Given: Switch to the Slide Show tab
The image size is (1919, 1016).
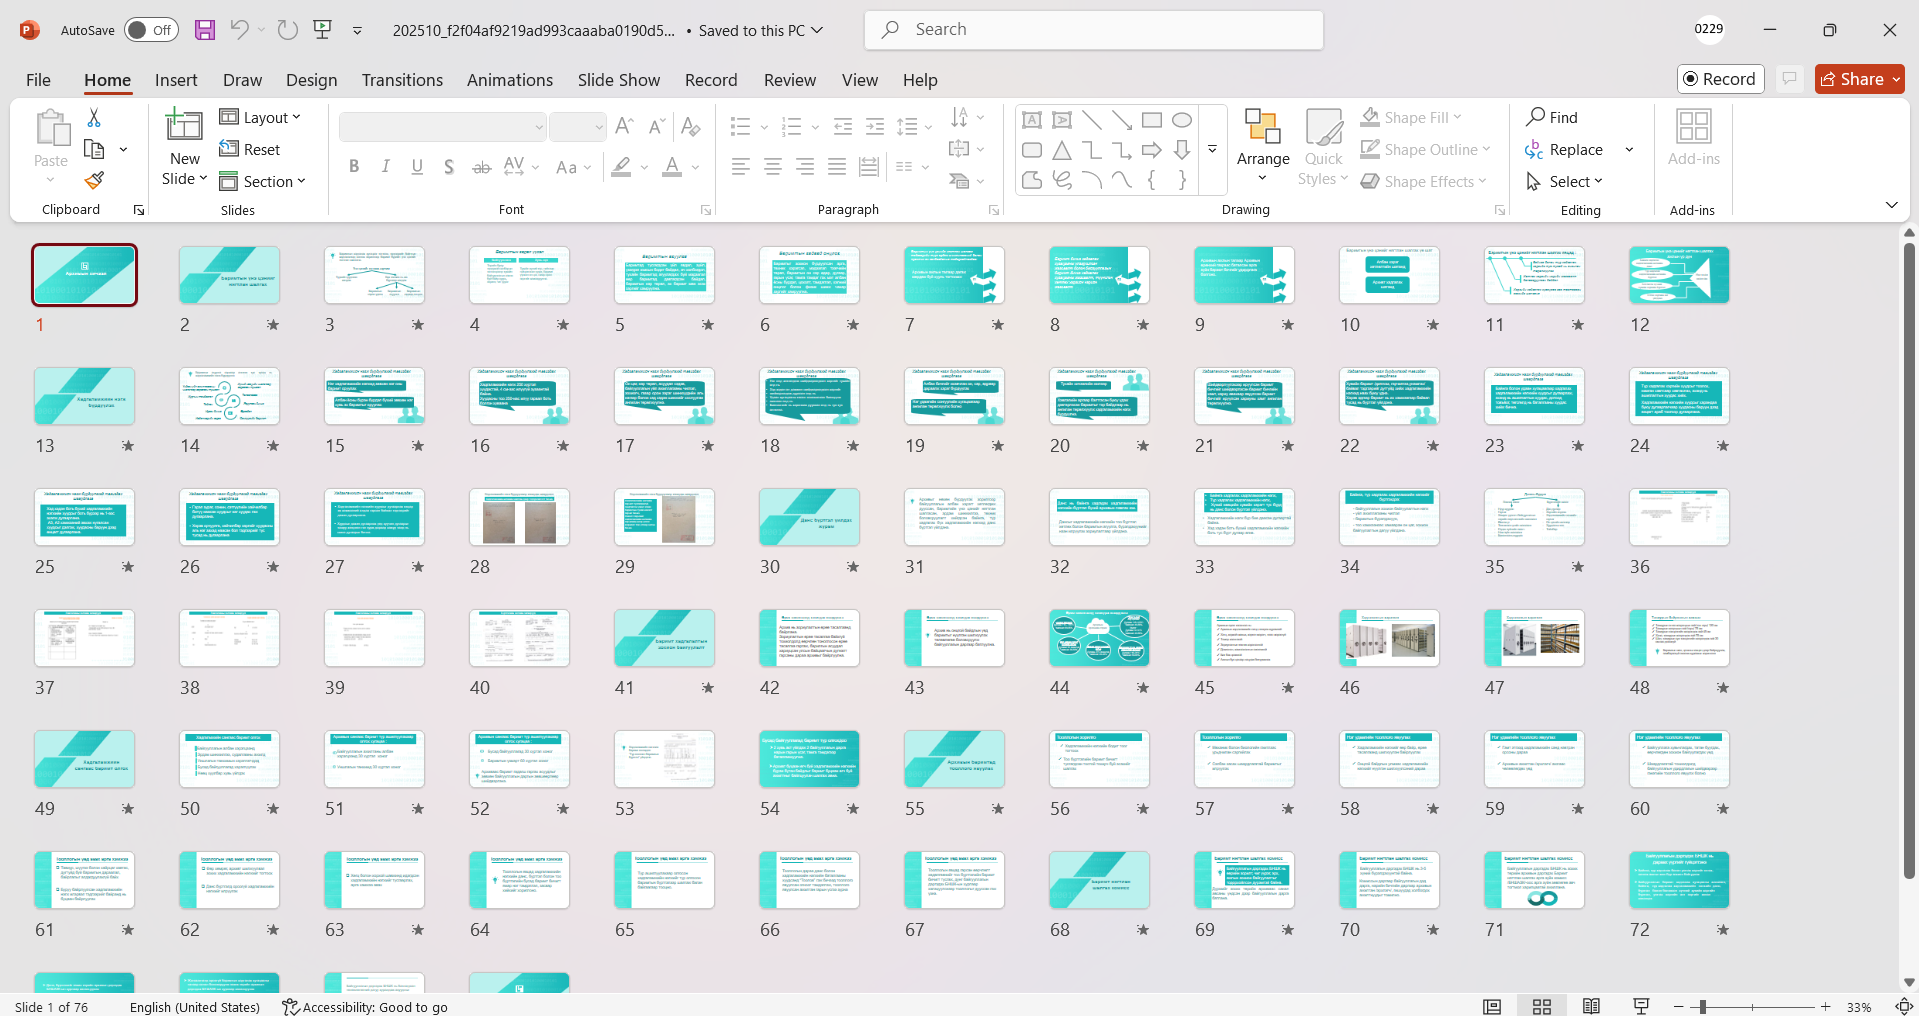Looking at the screenshot, I should click(x=618, y=80).
